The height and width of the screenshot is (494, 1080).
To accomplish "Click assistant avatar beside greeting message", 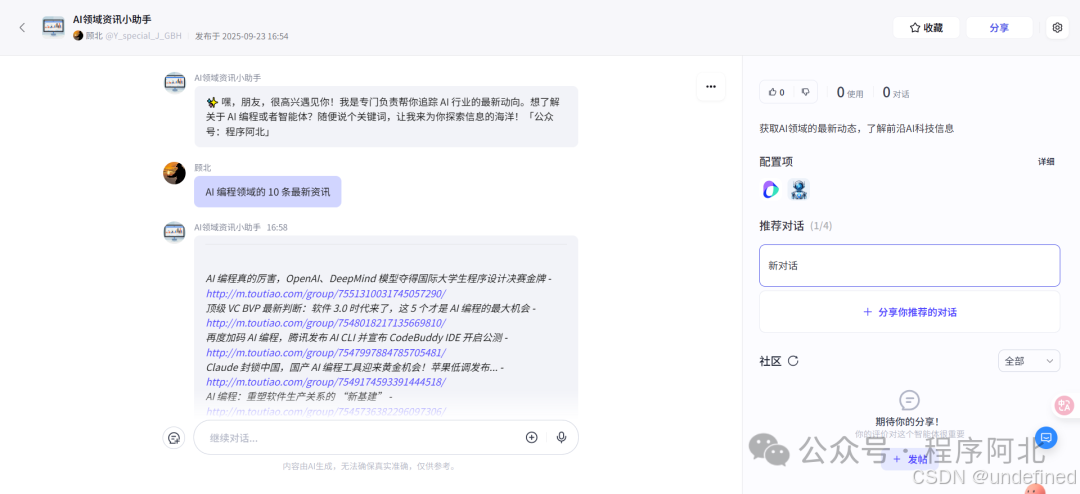I will point(174,83).
